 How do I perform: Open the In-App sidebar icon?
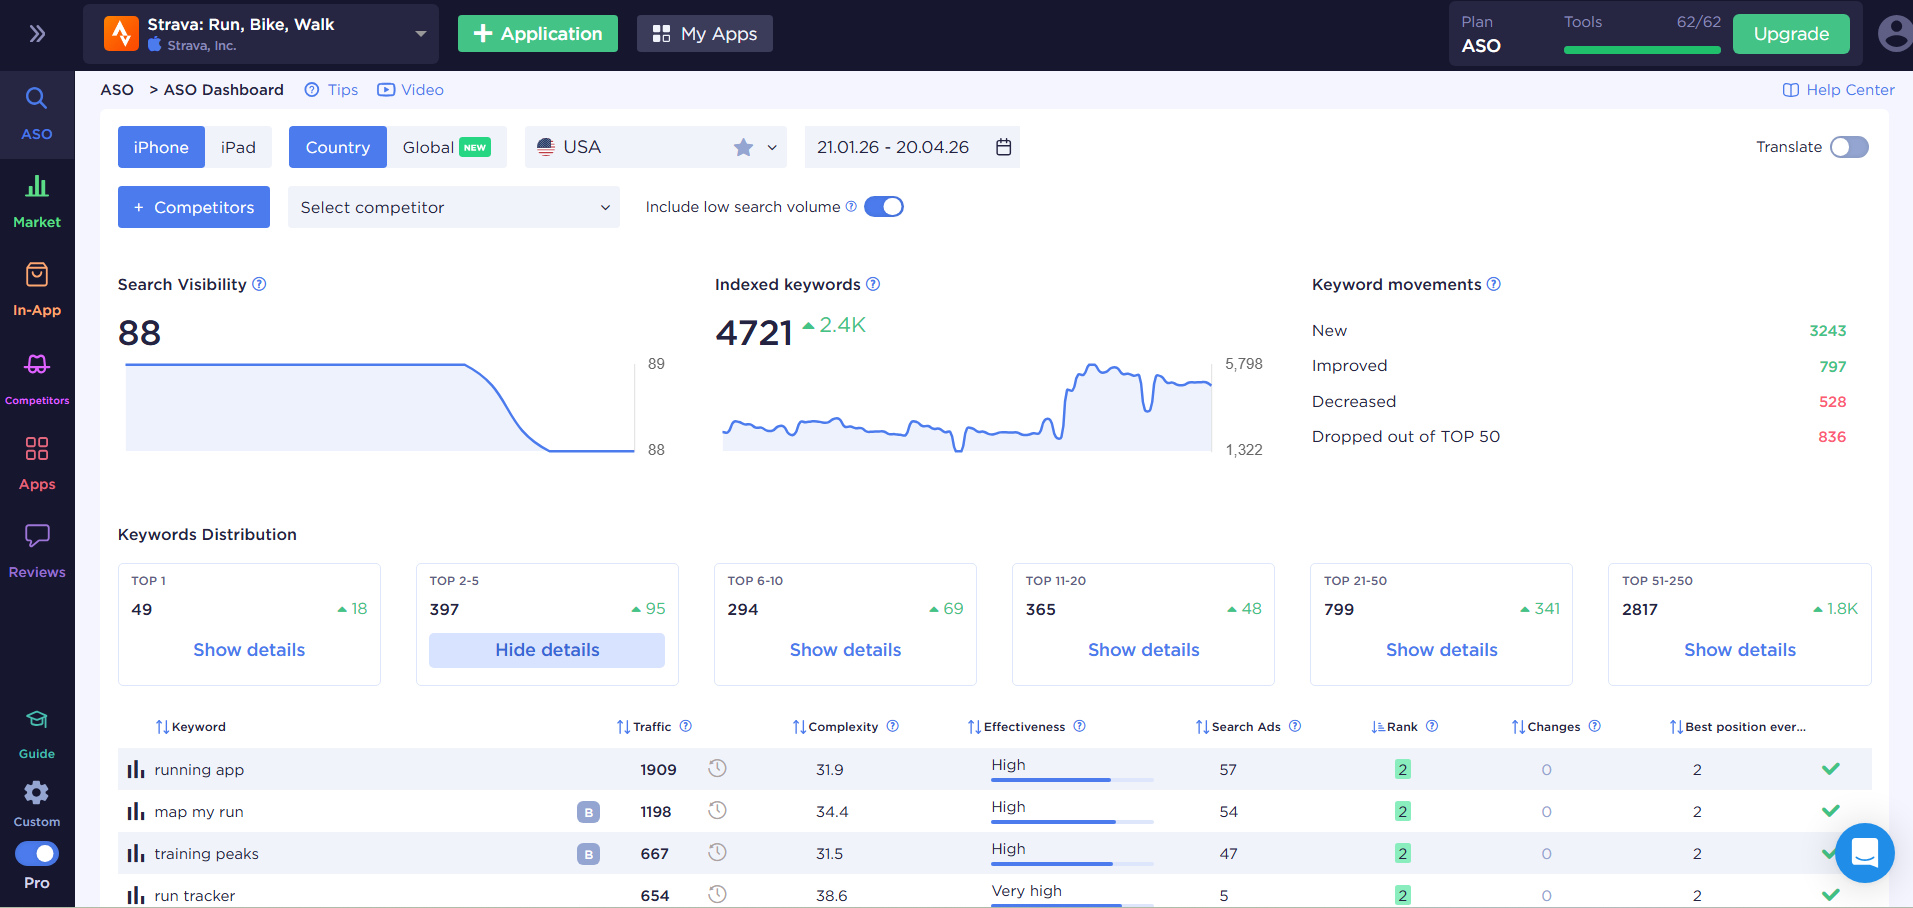pyautogui.click(x=37, y=289)
